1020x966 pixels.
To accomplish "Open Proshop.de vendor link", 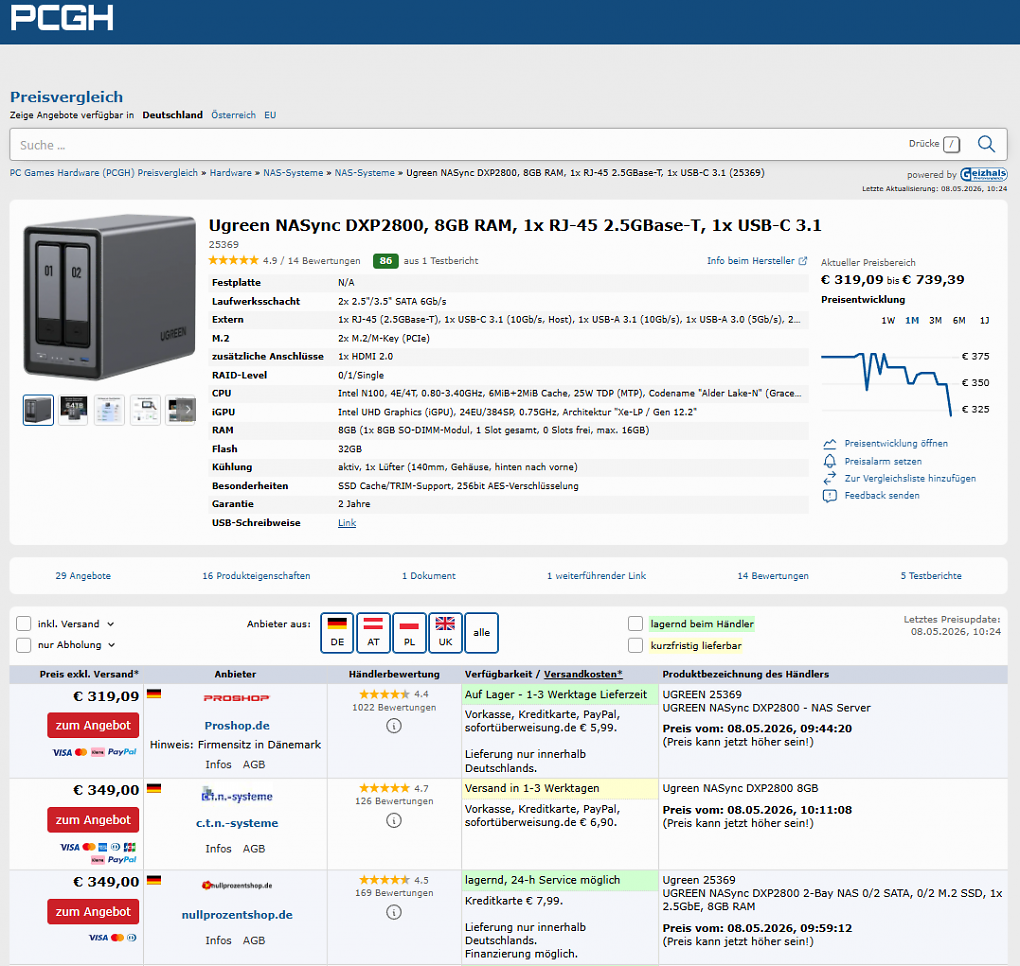I will pos(237,726).
